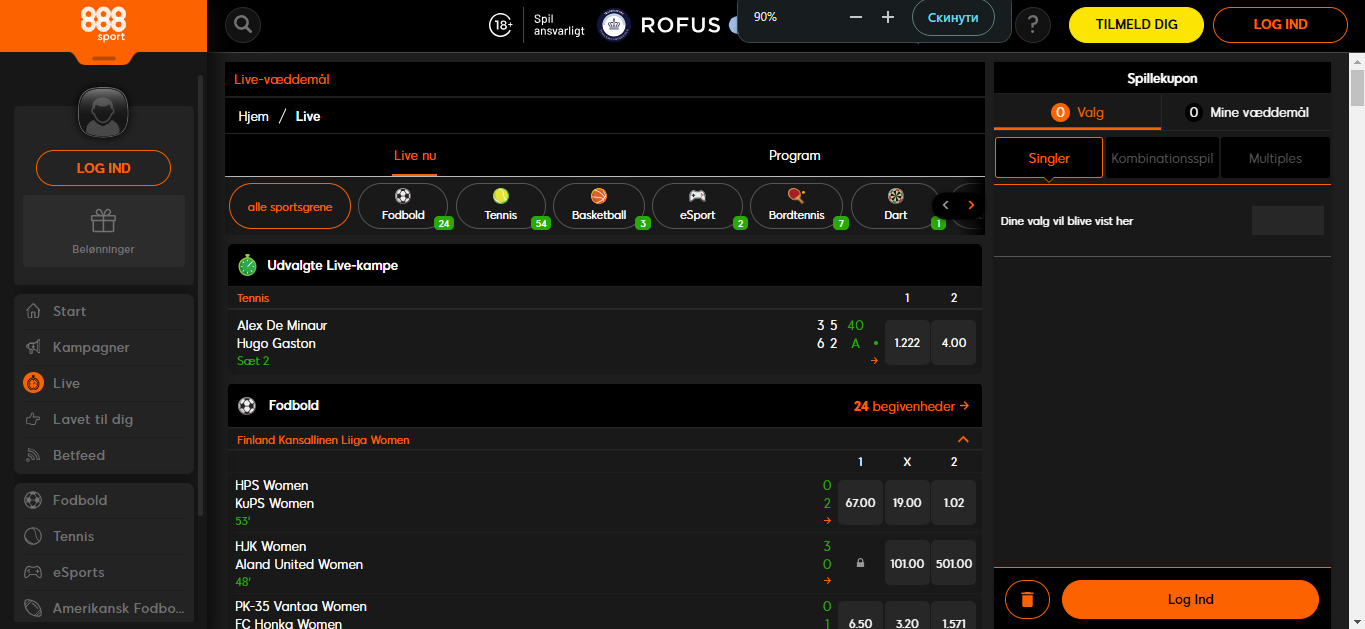Open De Minaur vs Gaston match arrow
Screen dimensions: 1365x629
pos(874,361)
